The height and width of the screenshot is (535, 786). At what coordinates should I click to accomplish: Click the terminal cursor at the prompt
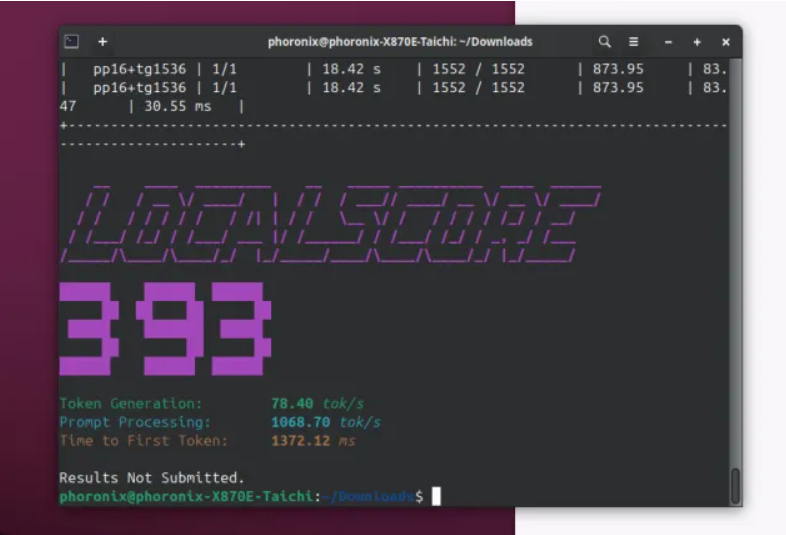[x=436, y=496]
